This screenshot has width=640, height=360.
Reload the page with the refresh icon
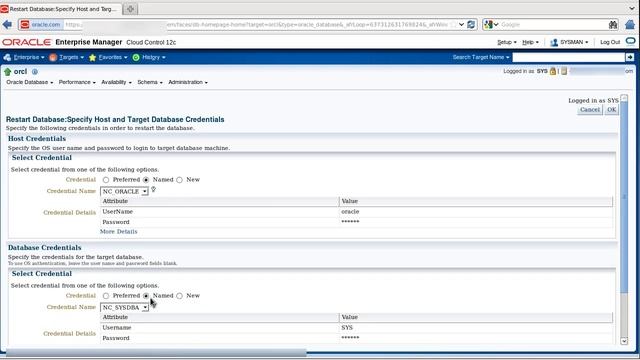tap(471, 24)
